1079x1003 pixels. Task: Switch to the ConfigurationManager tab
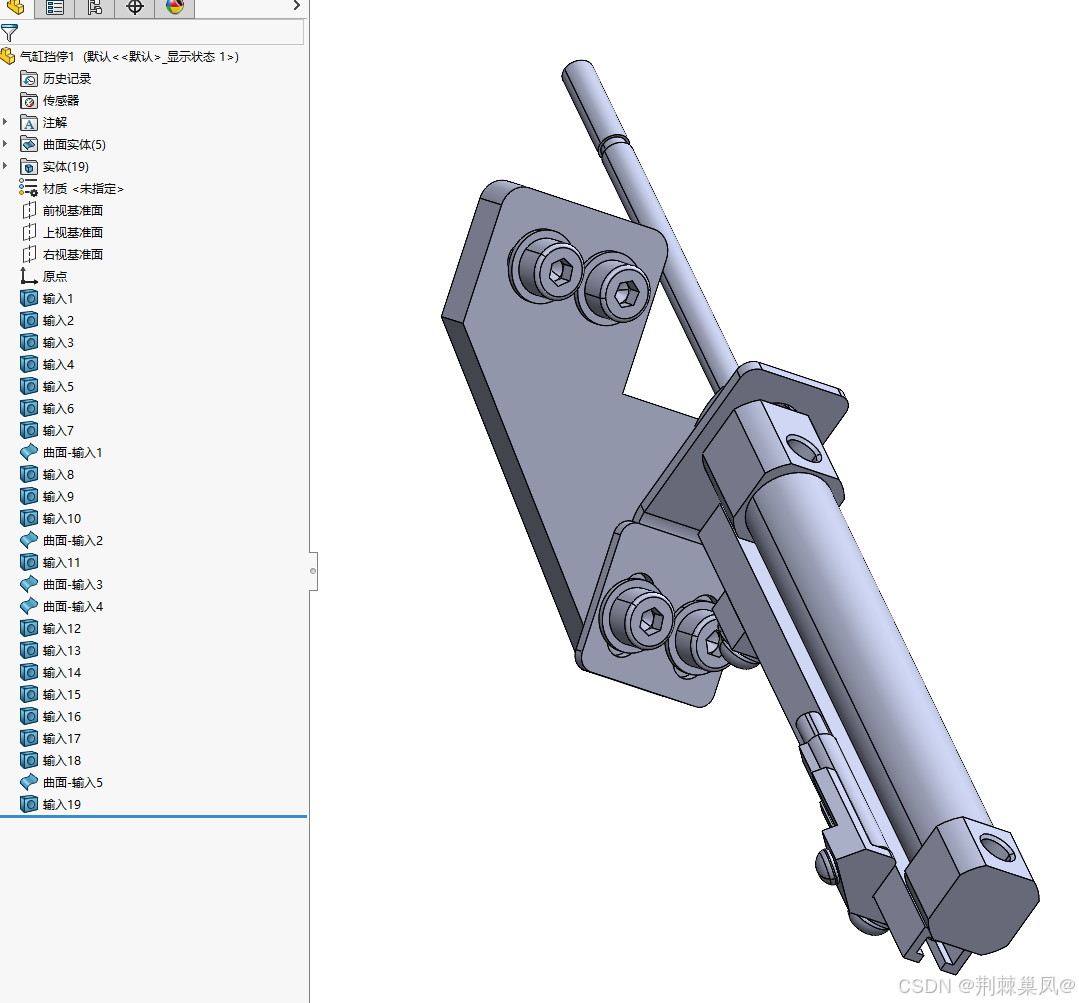[94, 8]
